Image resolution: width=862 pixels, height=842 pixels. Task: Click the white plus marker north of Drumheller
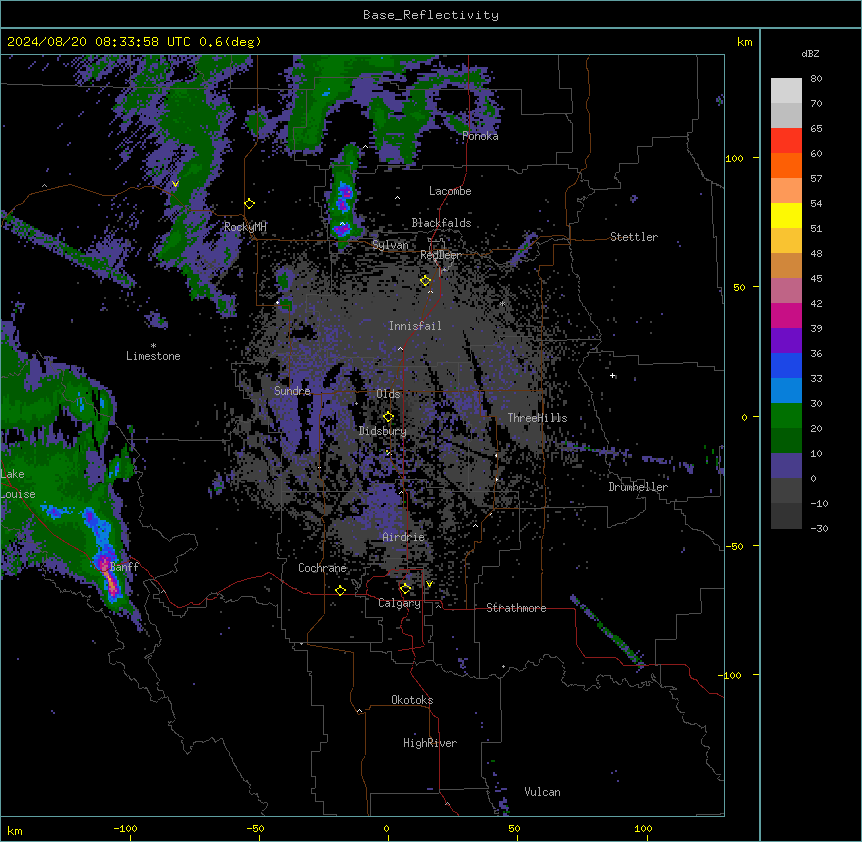pyautogui.click(x=613, y=375)
